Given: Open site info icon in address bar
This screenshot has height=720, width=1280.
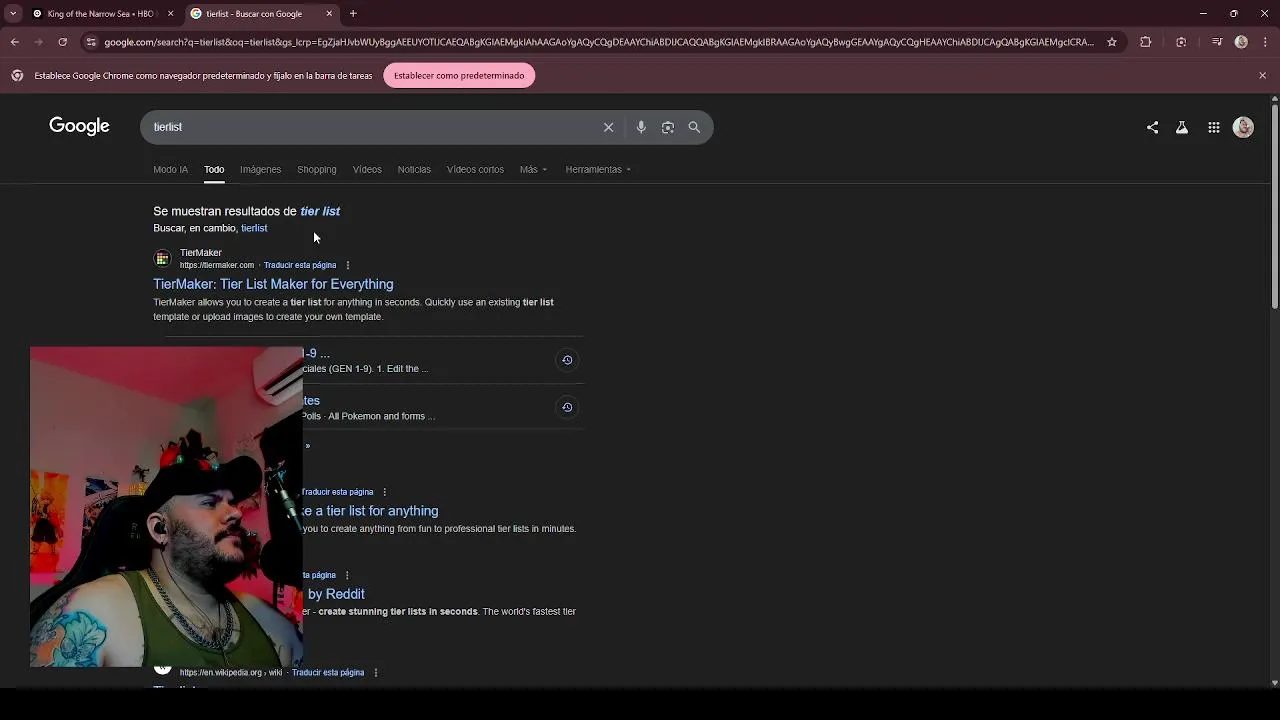Looking at the screenshot, I should [91, 42].
